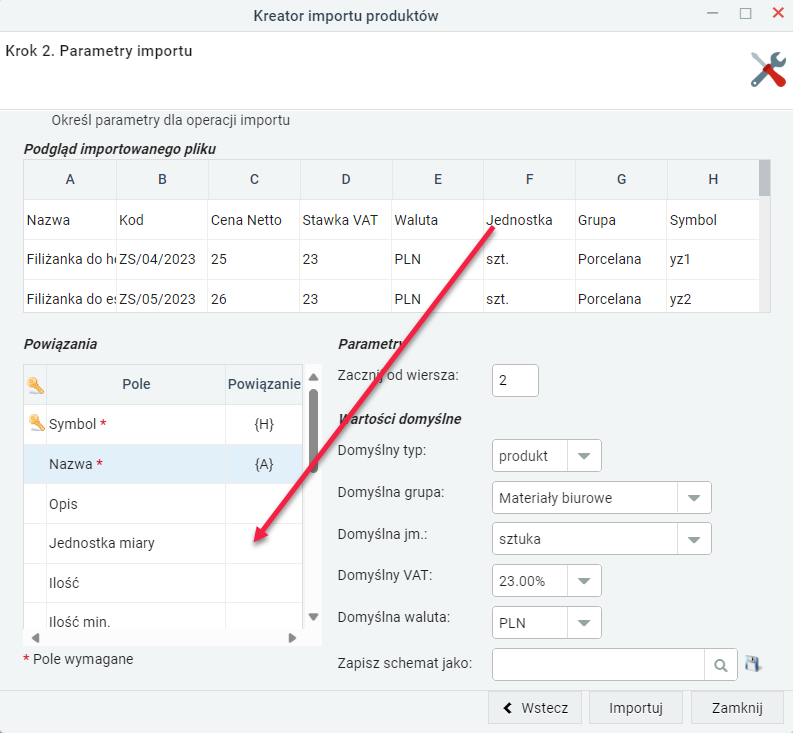This screenshot has height=733, width=793.
Task: Click the empty Powiązanie cell for Jednostka miary
Action: (x=264, y=543)
